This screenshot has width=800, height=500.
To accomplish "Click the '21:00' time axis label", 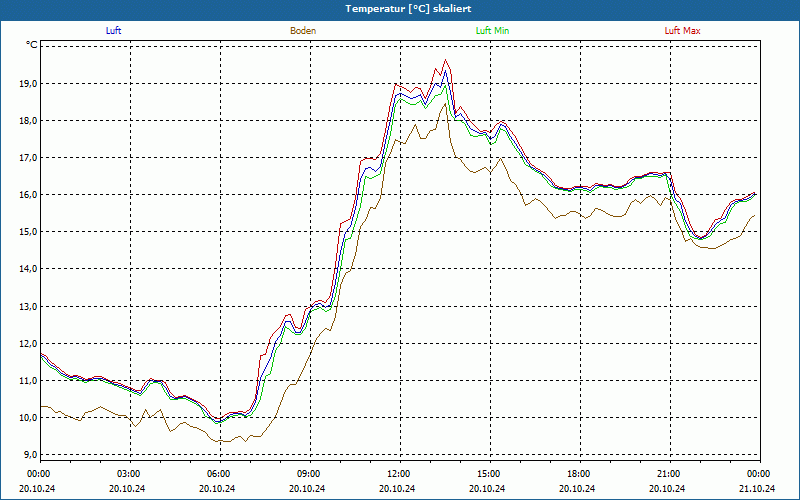I will [669, 474].
